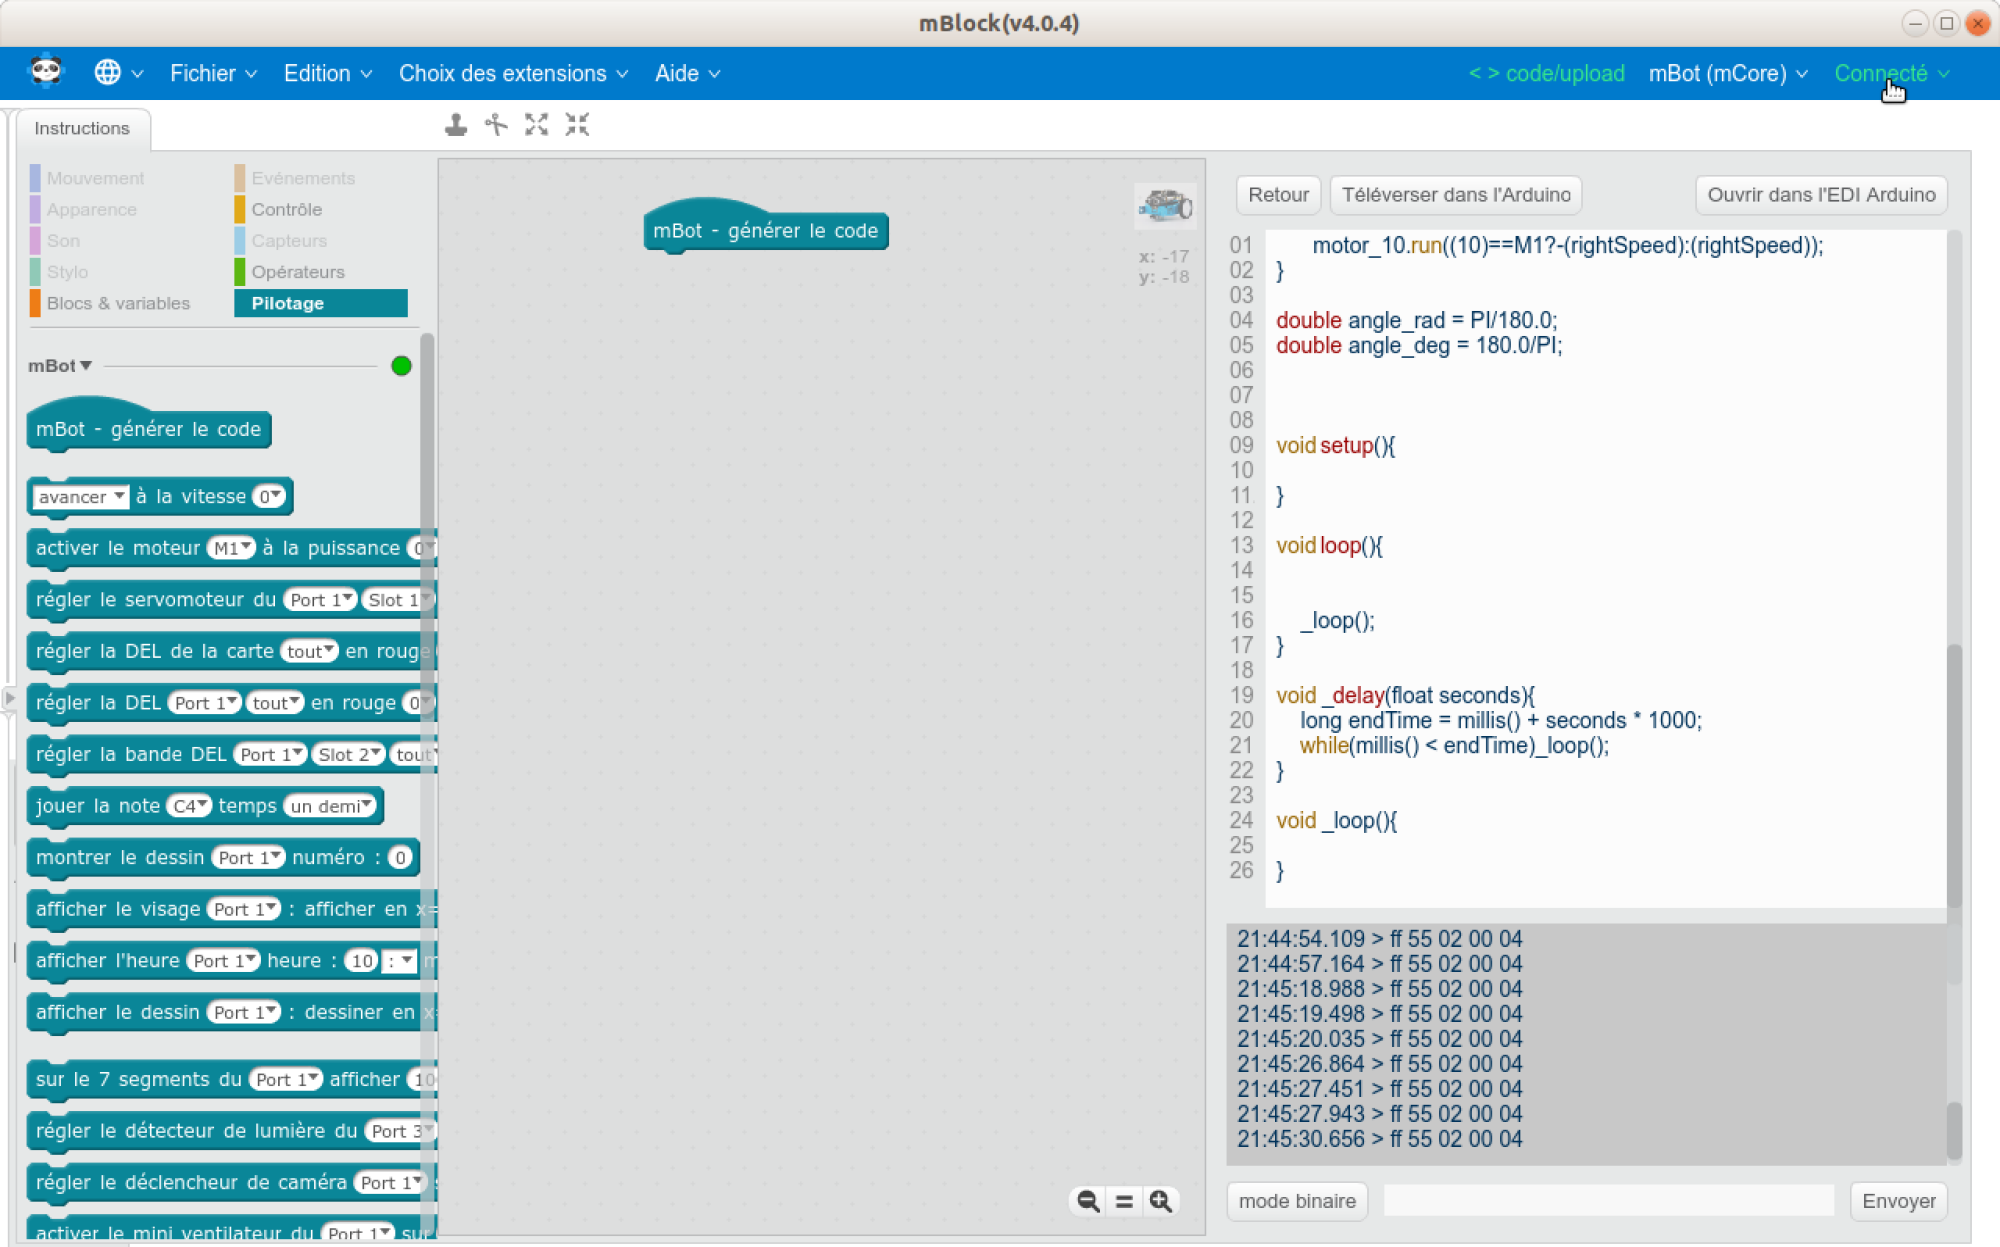Open Port 1 dropdown in afficher l'heure block
Screen dimensions: 2000x1247
[x=225, y=961]
